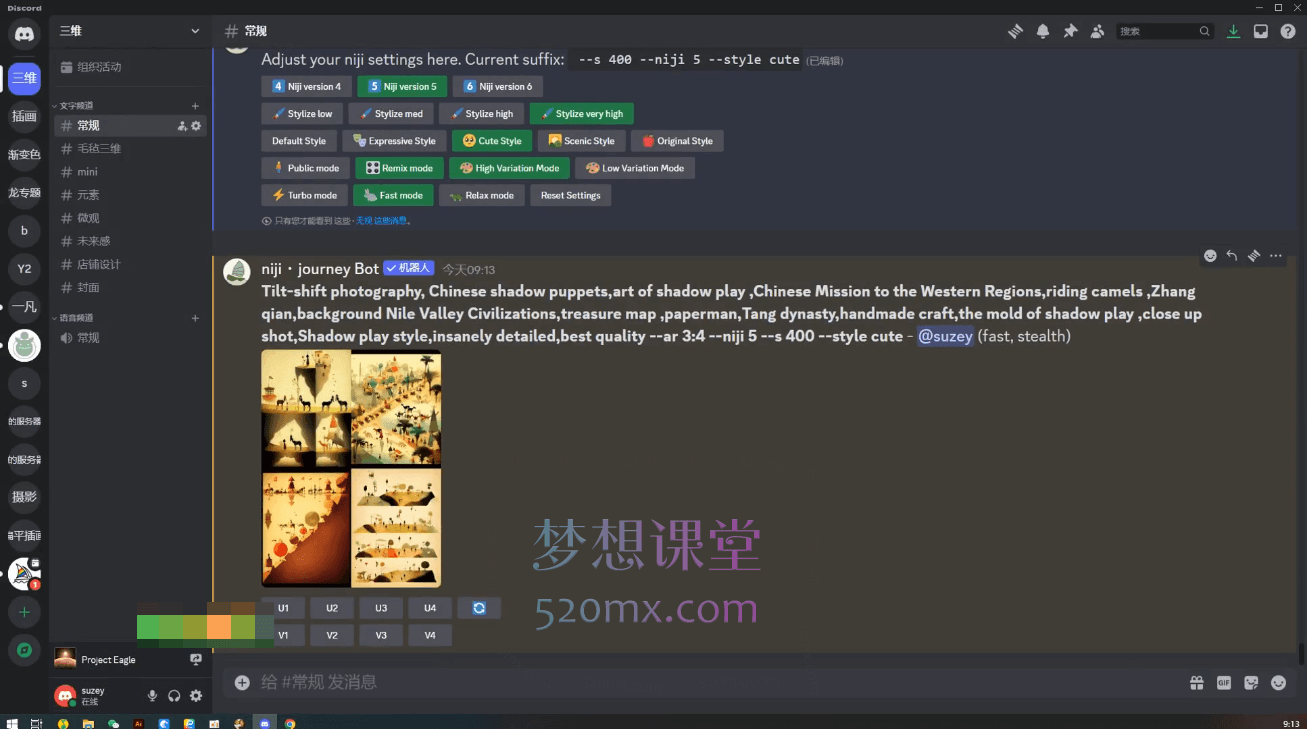Show the member list icon
Screen dimensions: 1307x729
point(1097,31)
